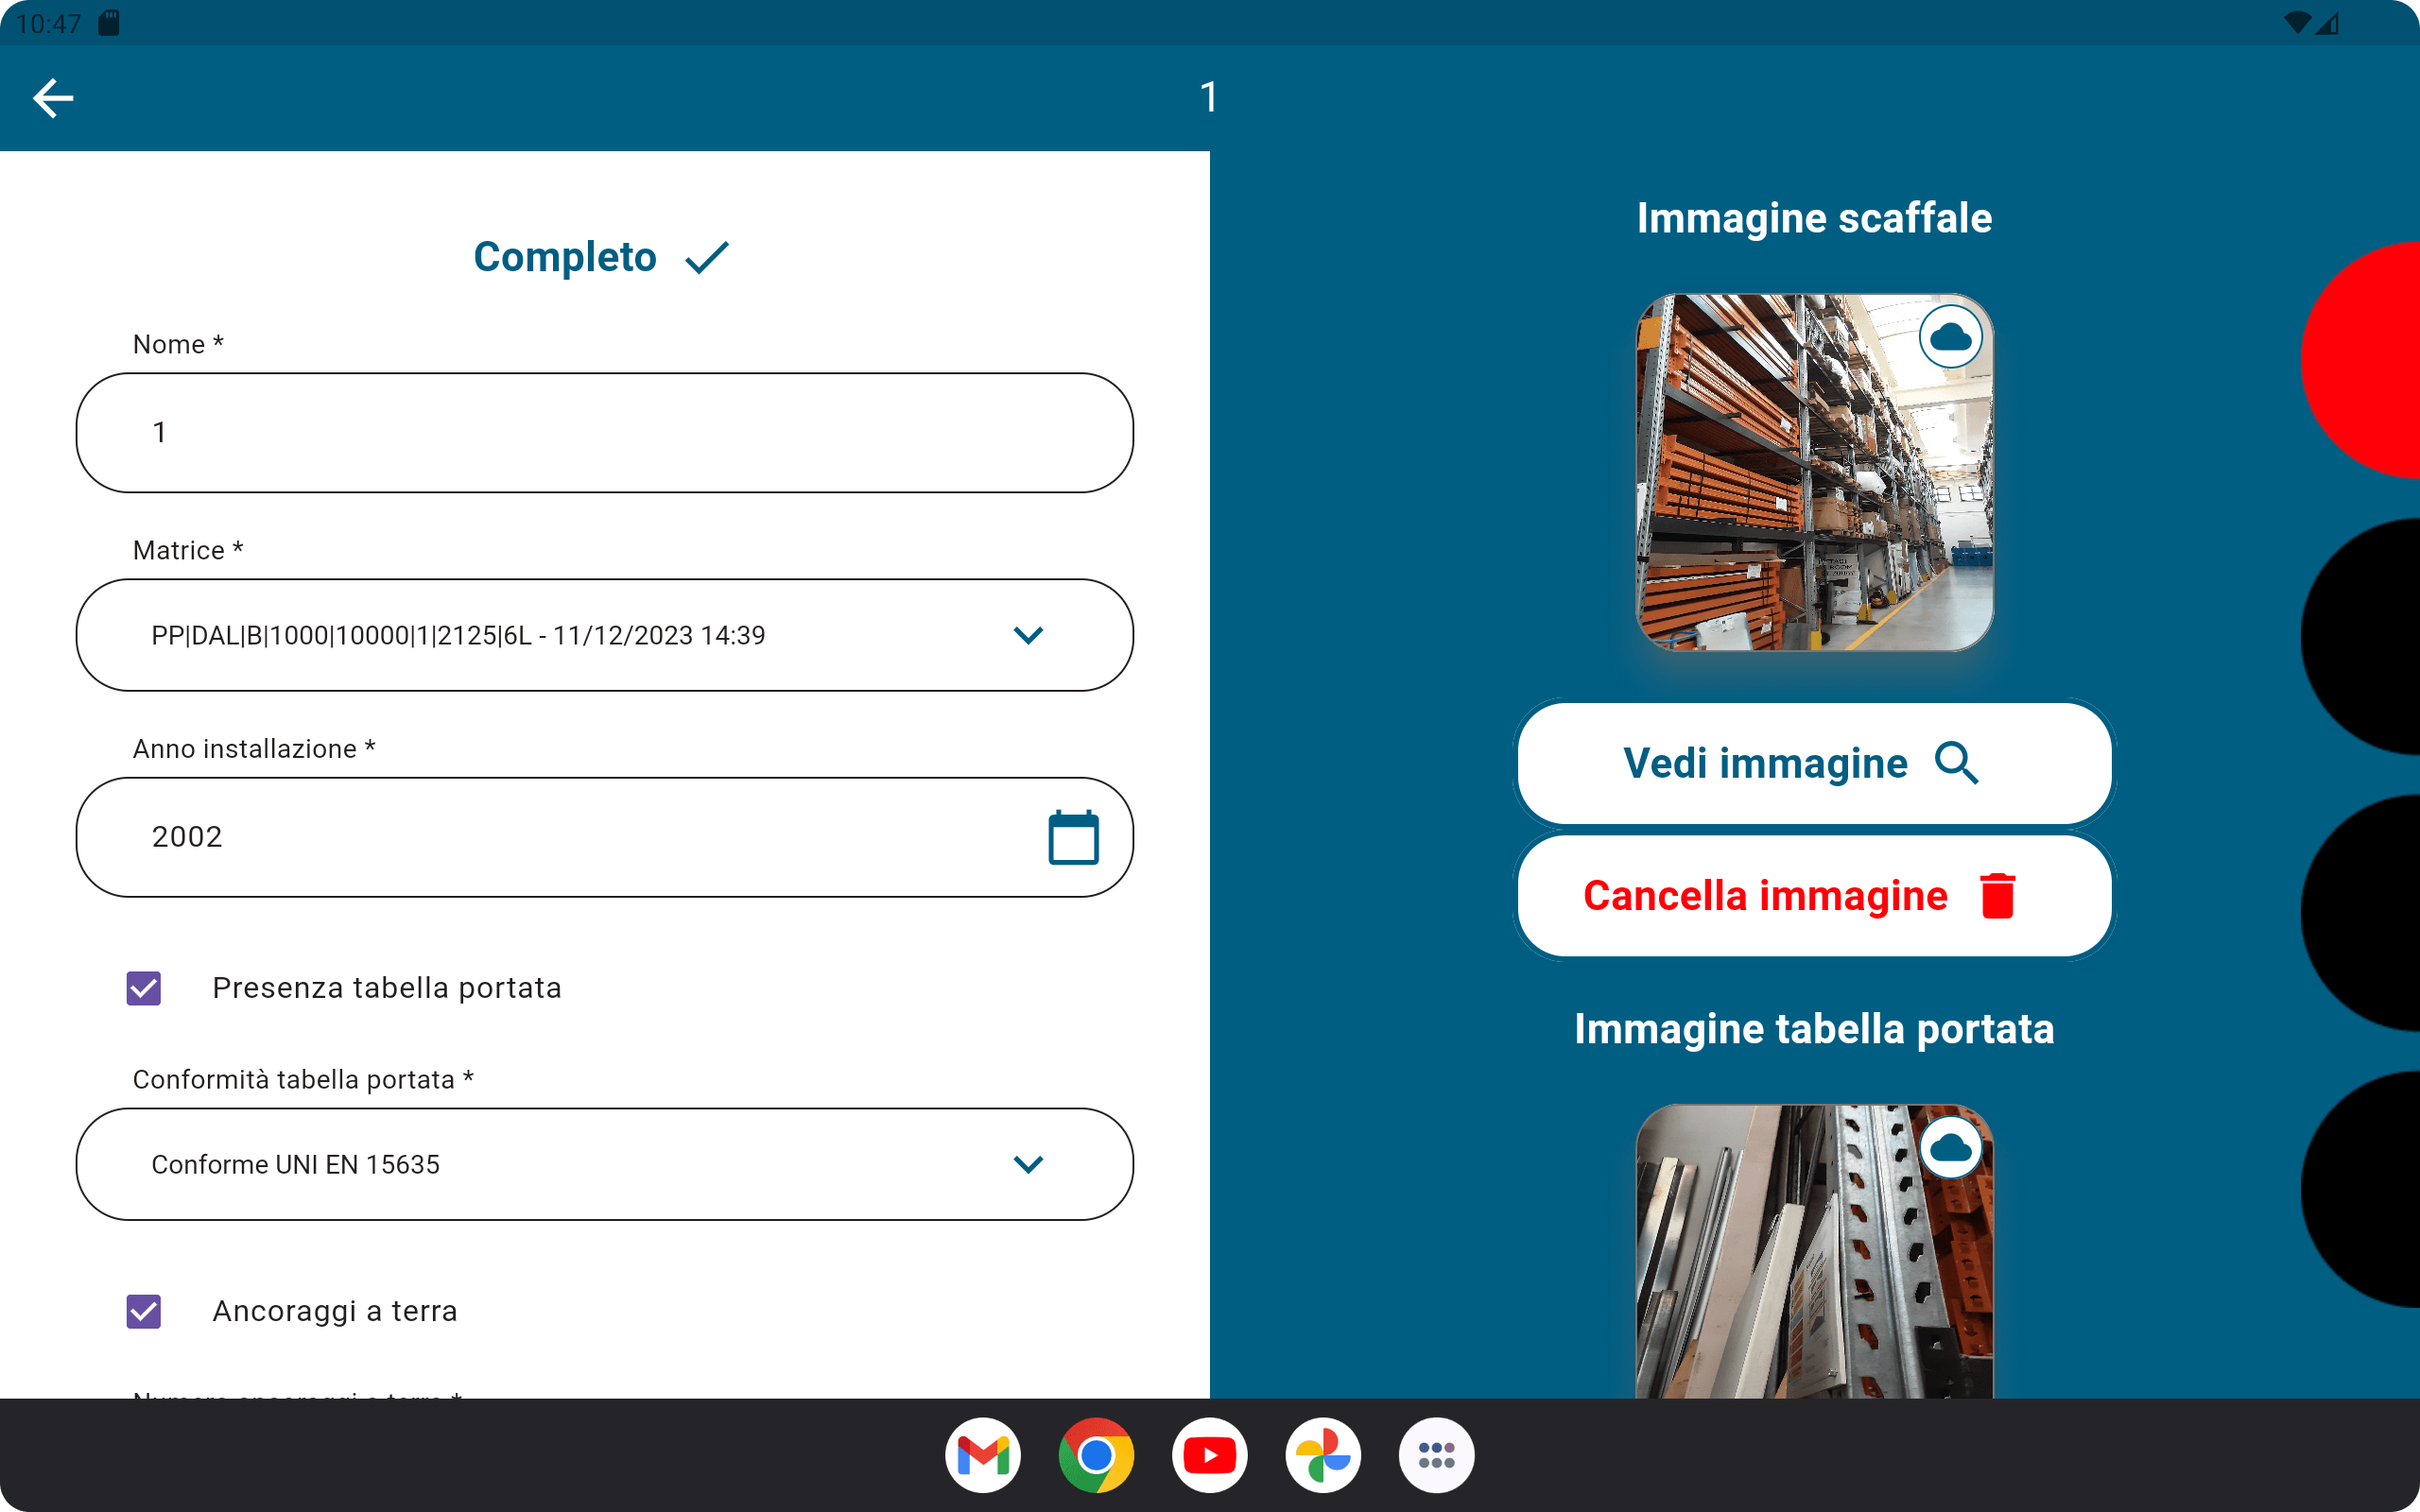This screenshot has width=2420, height=1512.
Task: Open Google Photos from the taskbar
Action: pyautogui.click(x=1323, y=1455)
